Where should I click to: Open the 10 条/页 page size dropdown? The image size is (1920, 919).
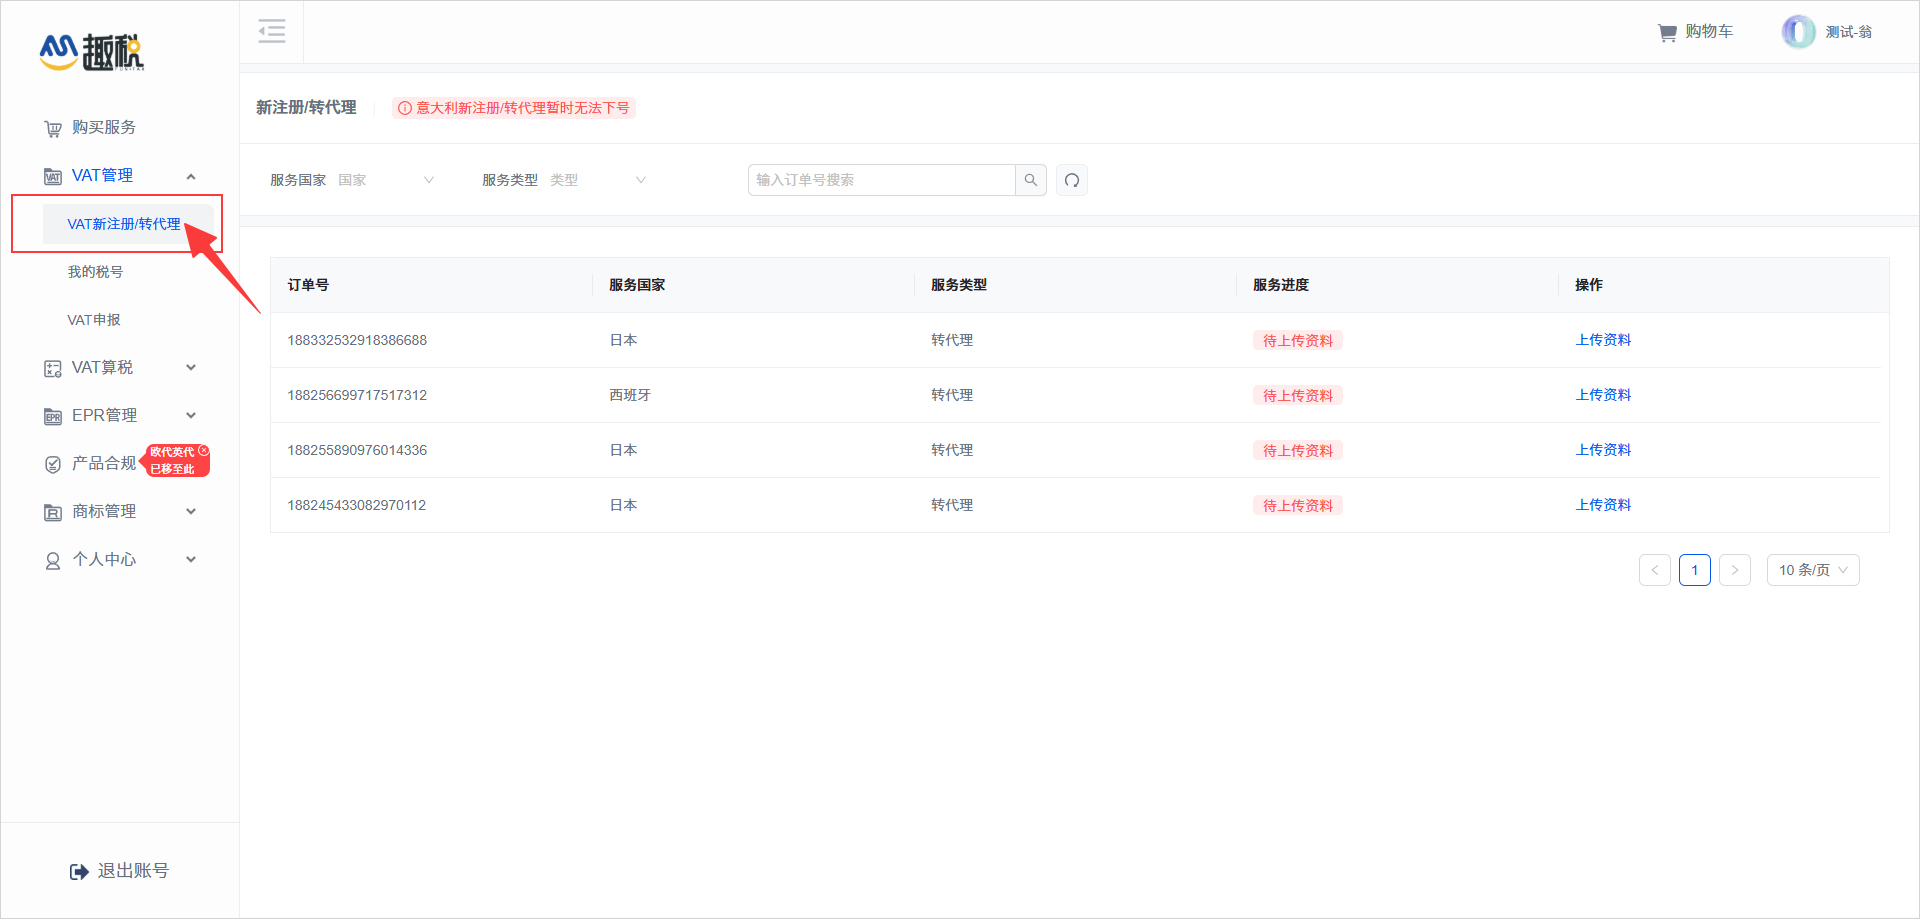pos(1812,570)
